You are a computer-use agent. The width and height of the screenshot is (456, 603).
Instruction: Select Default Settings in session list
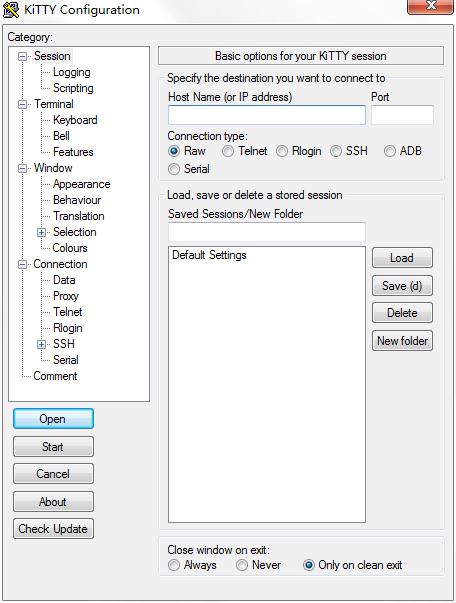[209, 255]
